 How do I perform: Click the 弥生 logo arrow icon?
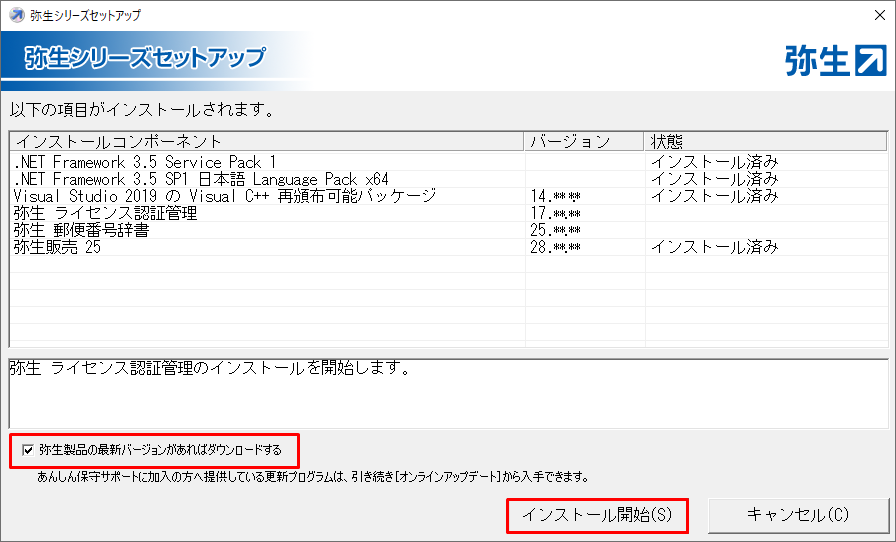click(870, 61)
